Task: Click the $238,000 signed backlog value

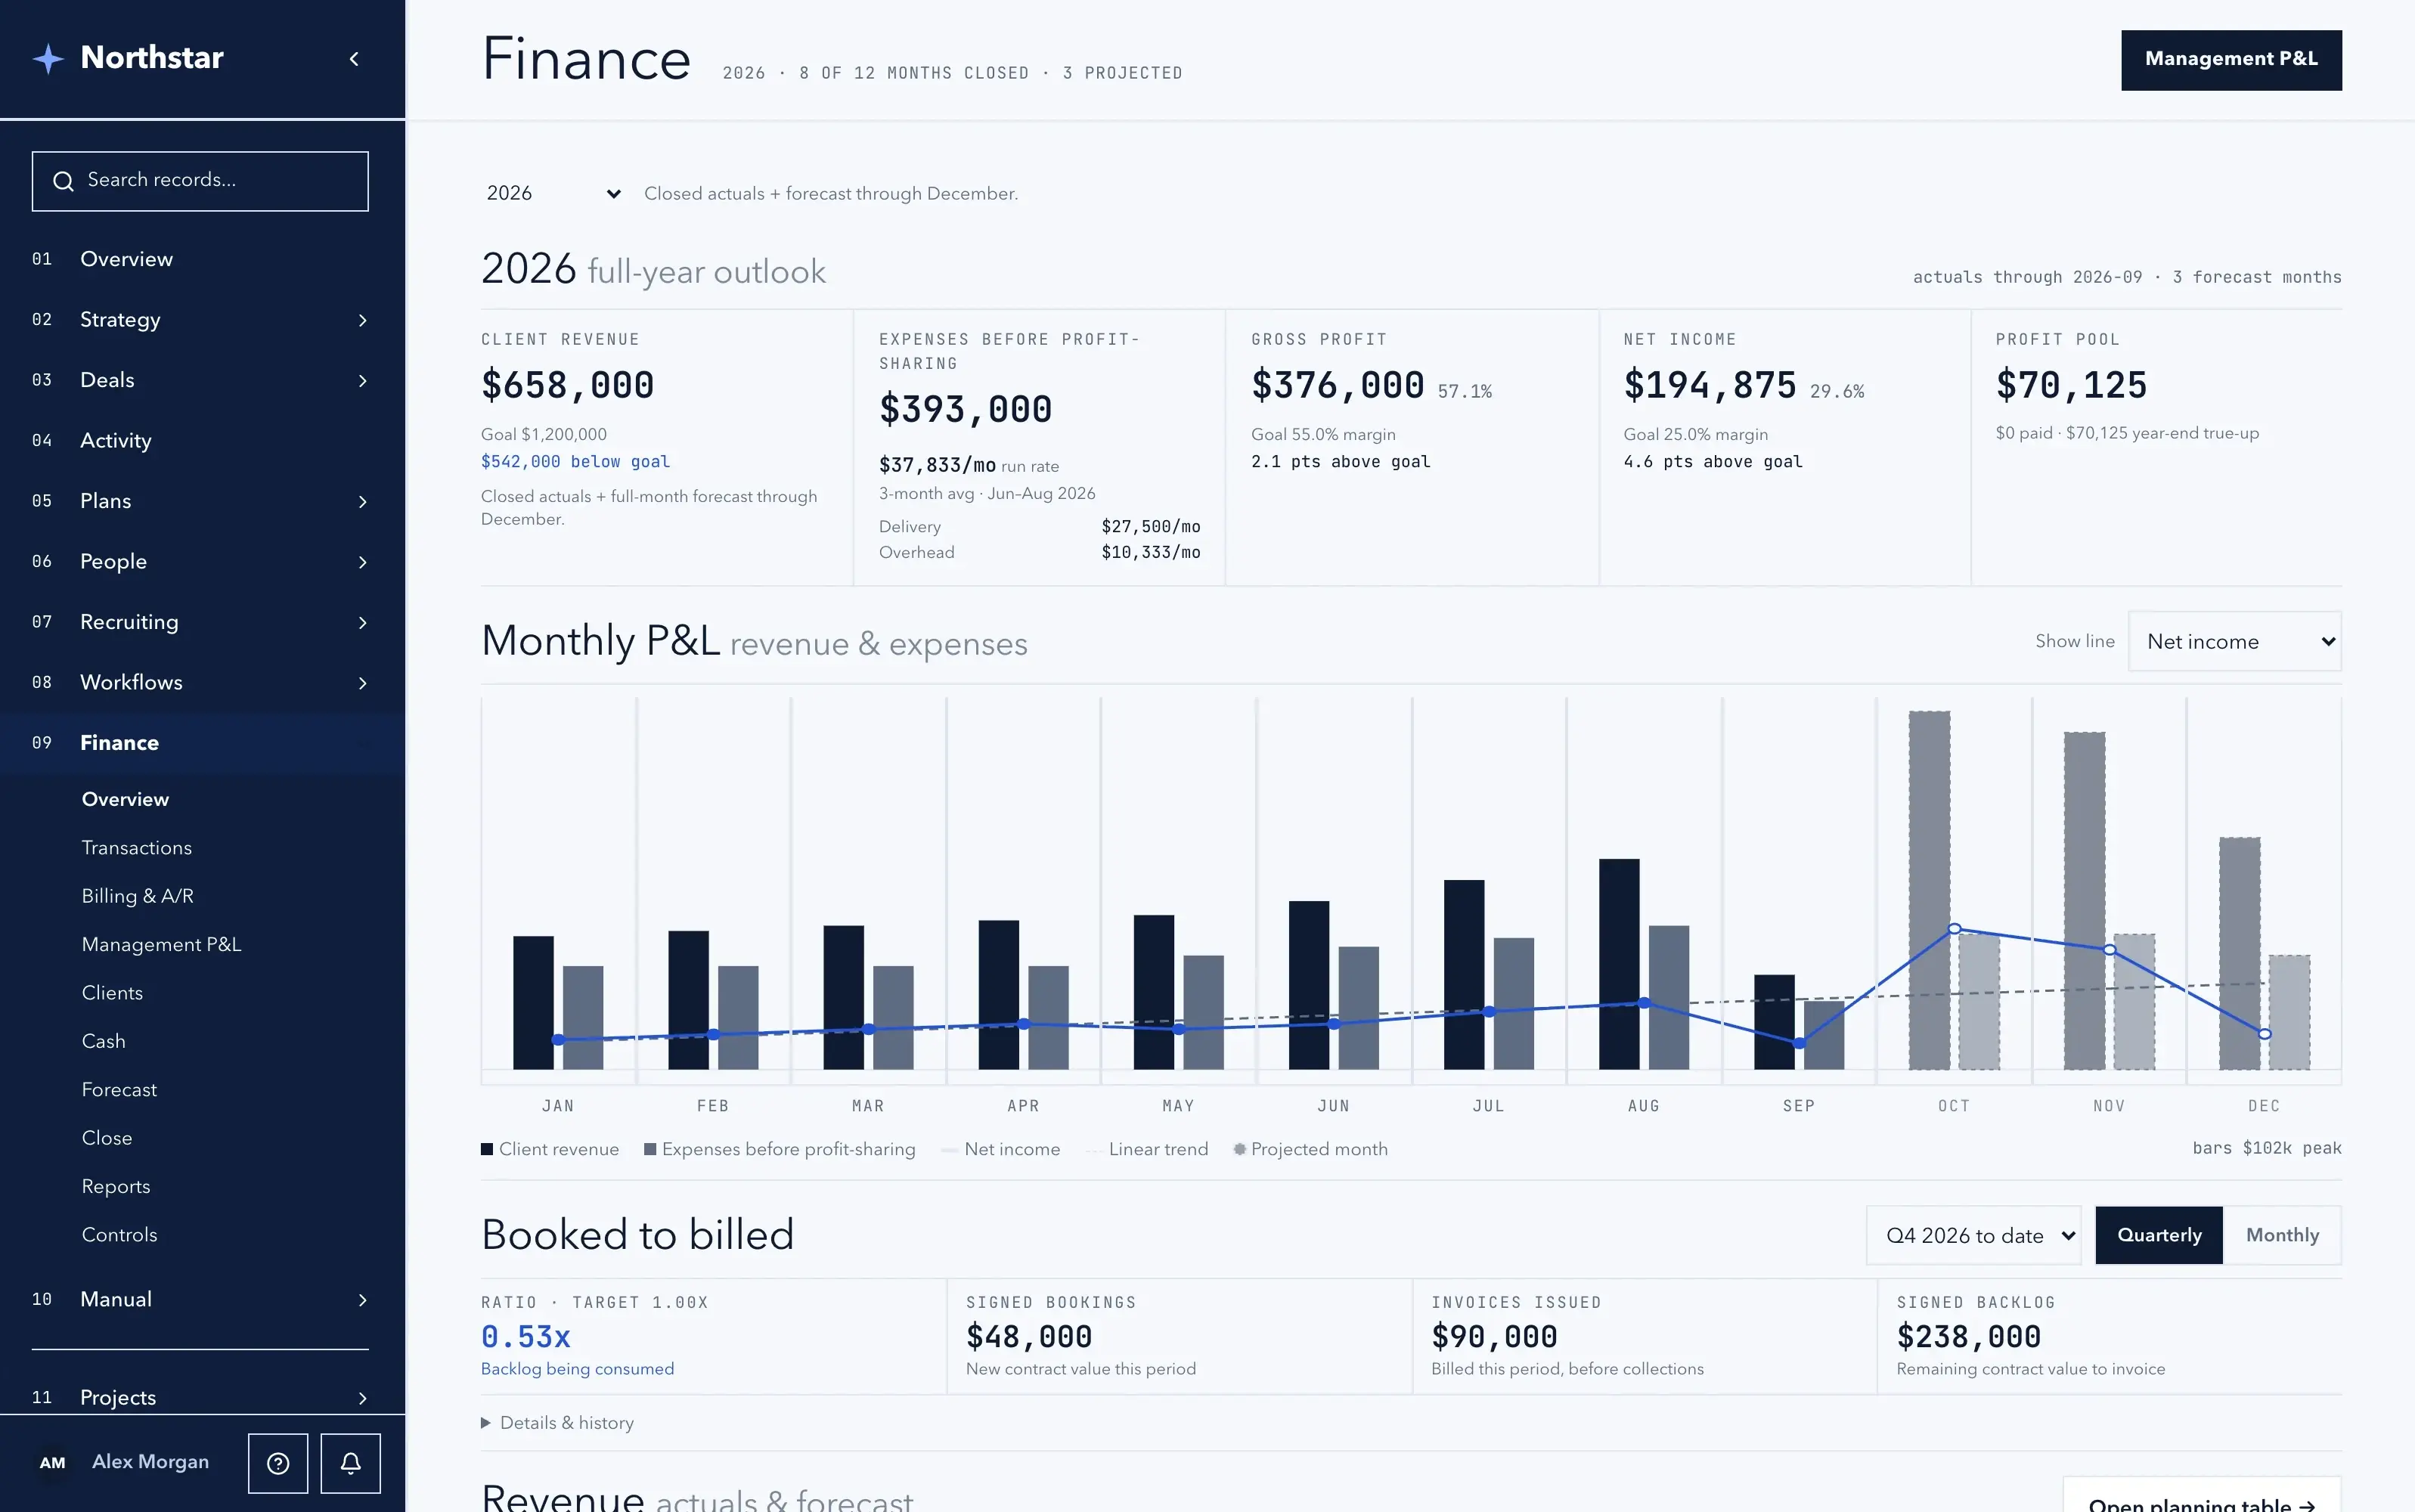Action: pyautogui.click(x=1968, y=1337)
